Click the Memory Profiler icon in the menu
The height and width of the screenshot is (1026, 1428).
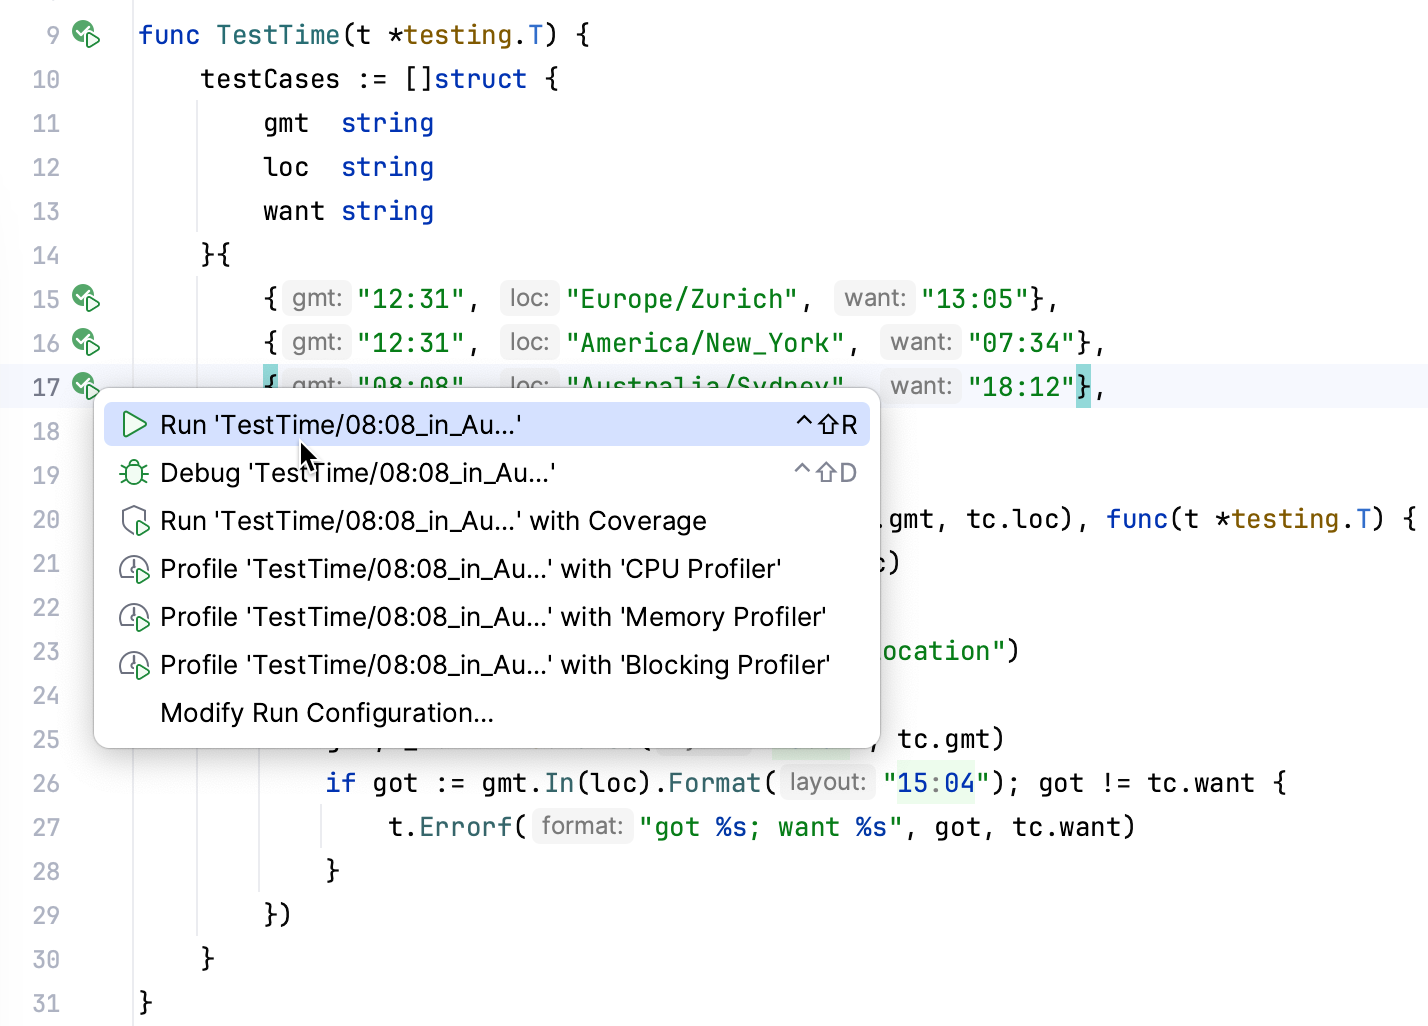coord(134,616)
